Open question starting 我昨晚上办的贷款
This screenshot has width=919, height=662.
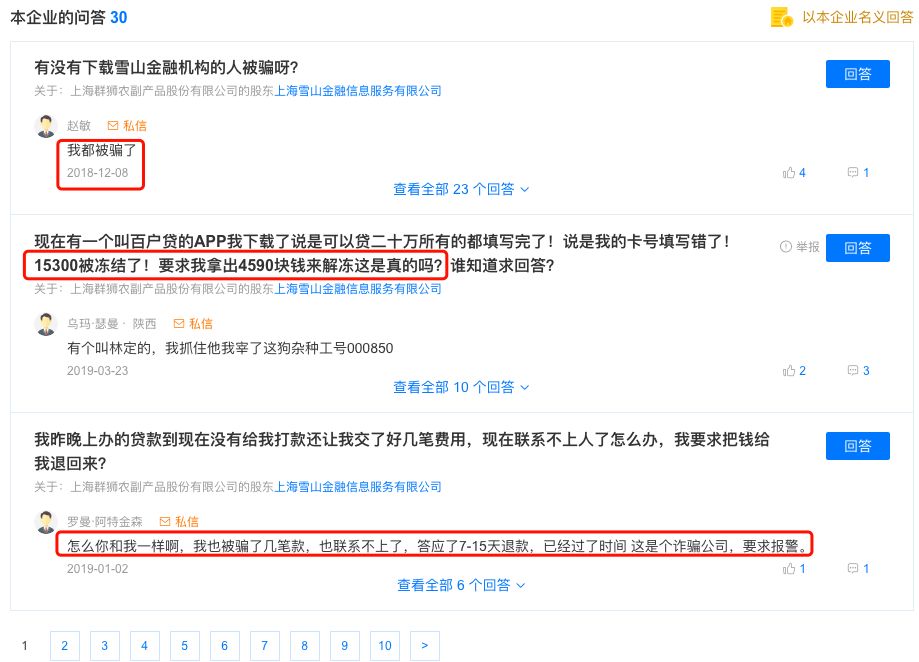coord(401,451)
